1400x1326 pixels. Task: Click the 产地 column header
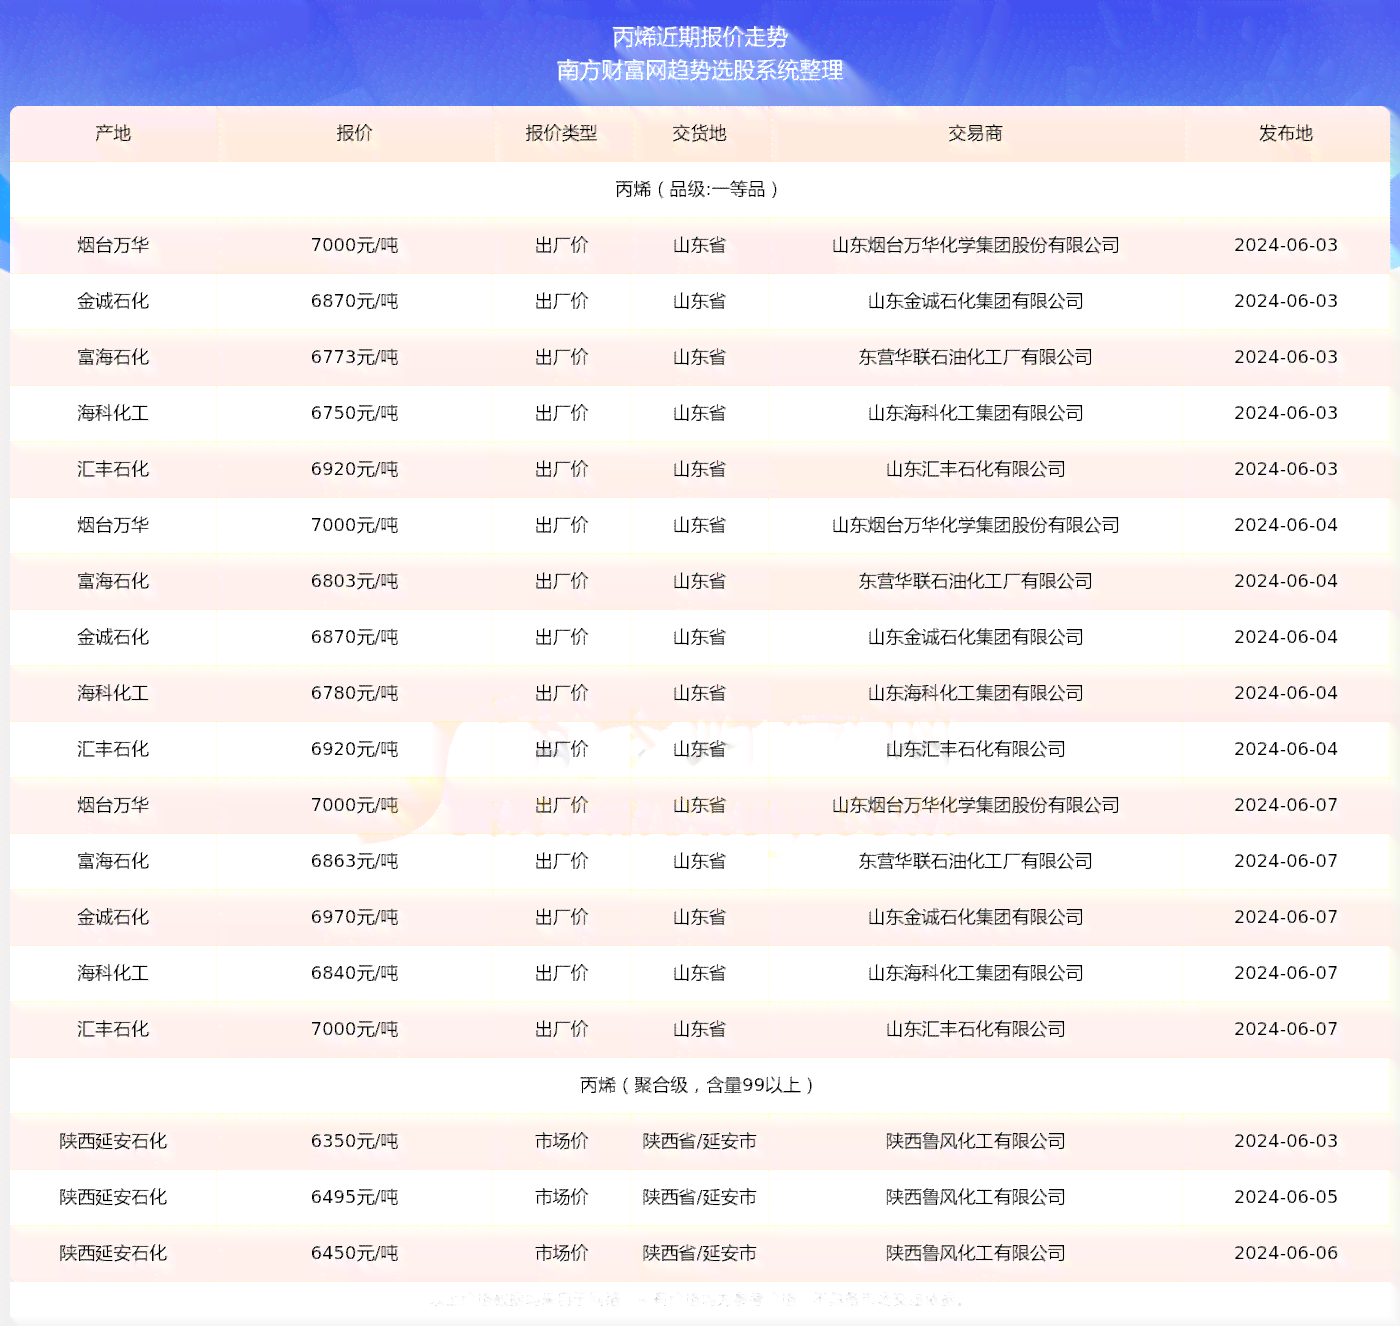(113, 133)
